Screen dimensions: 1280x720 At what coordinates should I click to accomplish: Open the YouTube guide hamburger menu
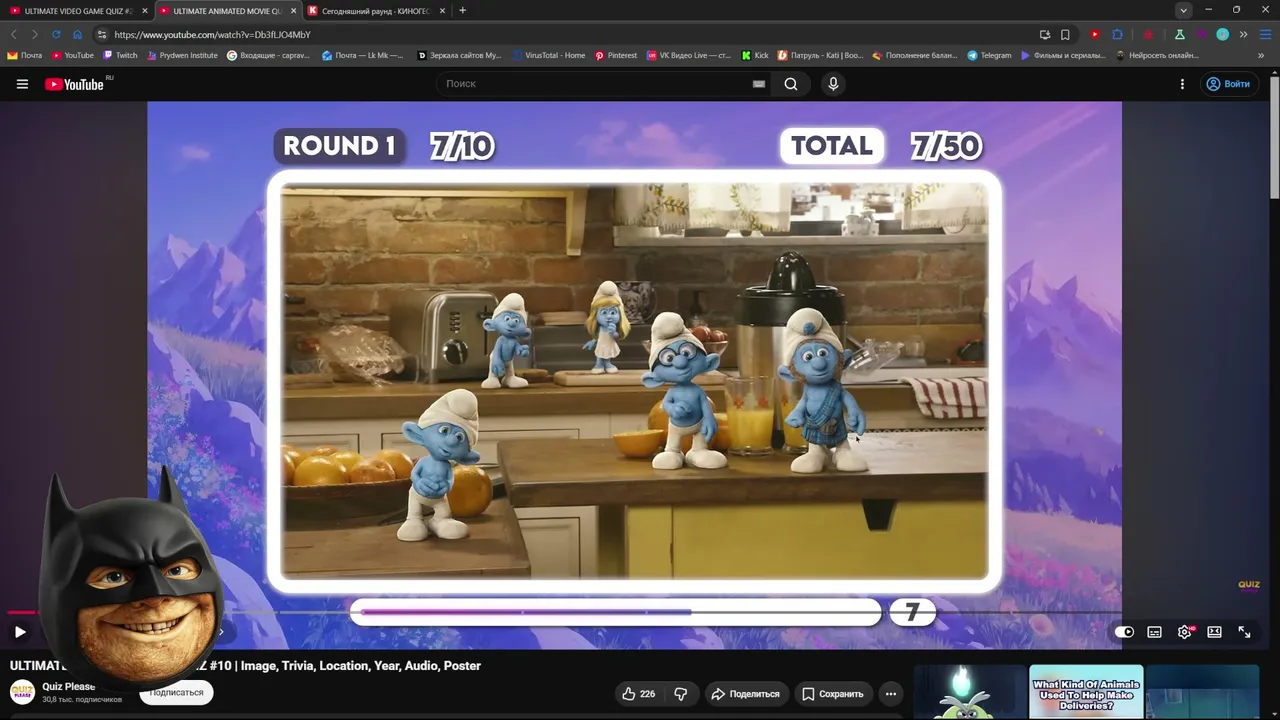coord(22,84)
